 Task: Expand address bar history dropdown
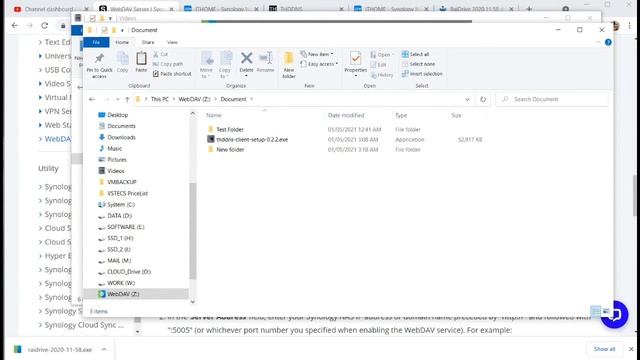coord(467,99)
